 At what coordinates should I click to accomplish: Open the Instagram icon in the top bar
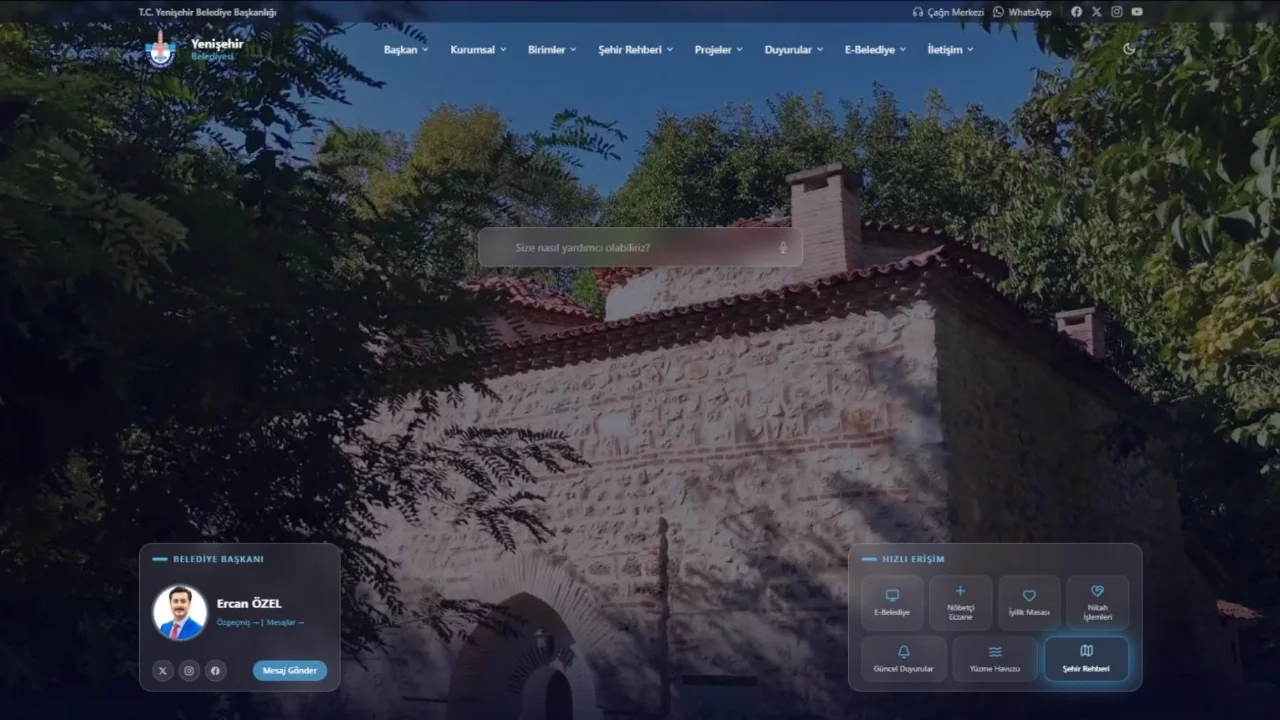tap(1117, 12)
